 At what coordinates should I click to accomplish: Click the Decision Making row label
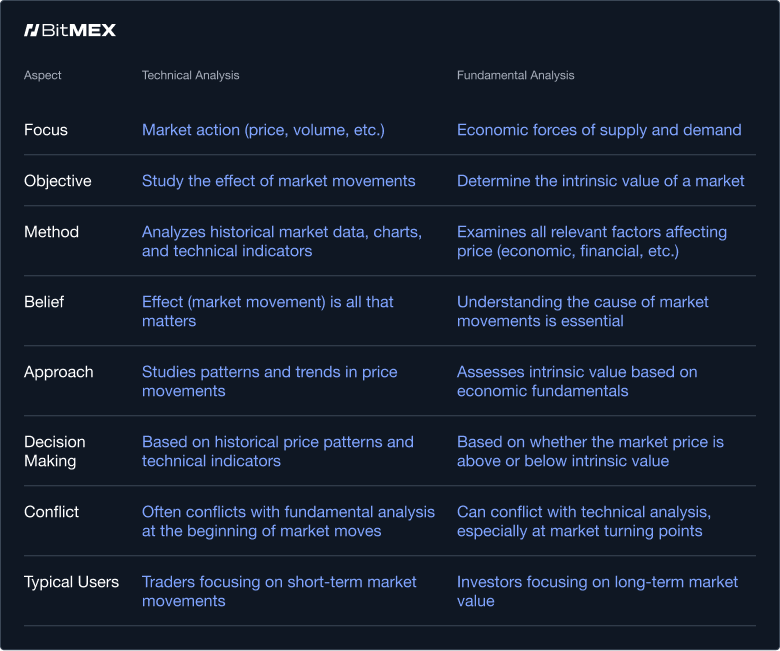(x=55, y=451)
